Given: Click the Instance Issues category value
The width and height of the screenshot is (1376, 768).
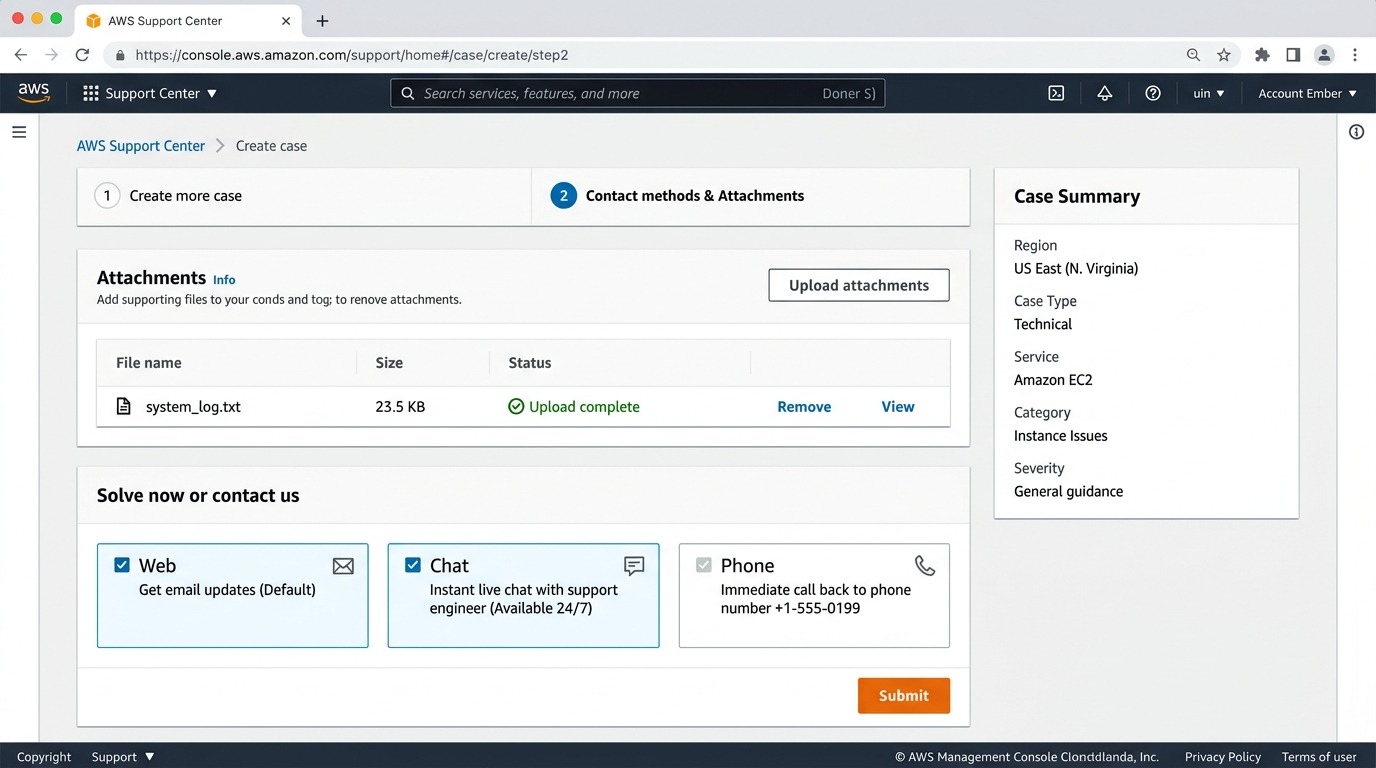Looking at the screenshot, I should point(1061,436).
